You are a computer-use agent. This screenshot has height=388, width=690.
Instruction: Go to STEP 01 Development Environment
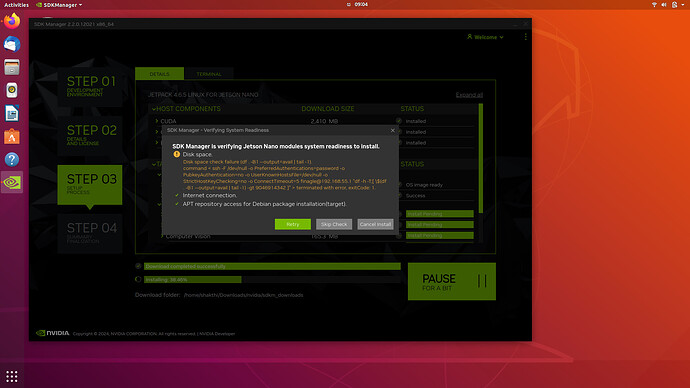coord(90,87)
